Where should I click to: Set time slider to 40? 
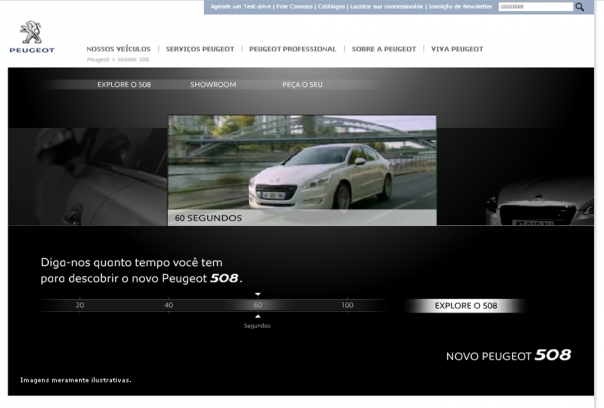click(x=169, y=305)
